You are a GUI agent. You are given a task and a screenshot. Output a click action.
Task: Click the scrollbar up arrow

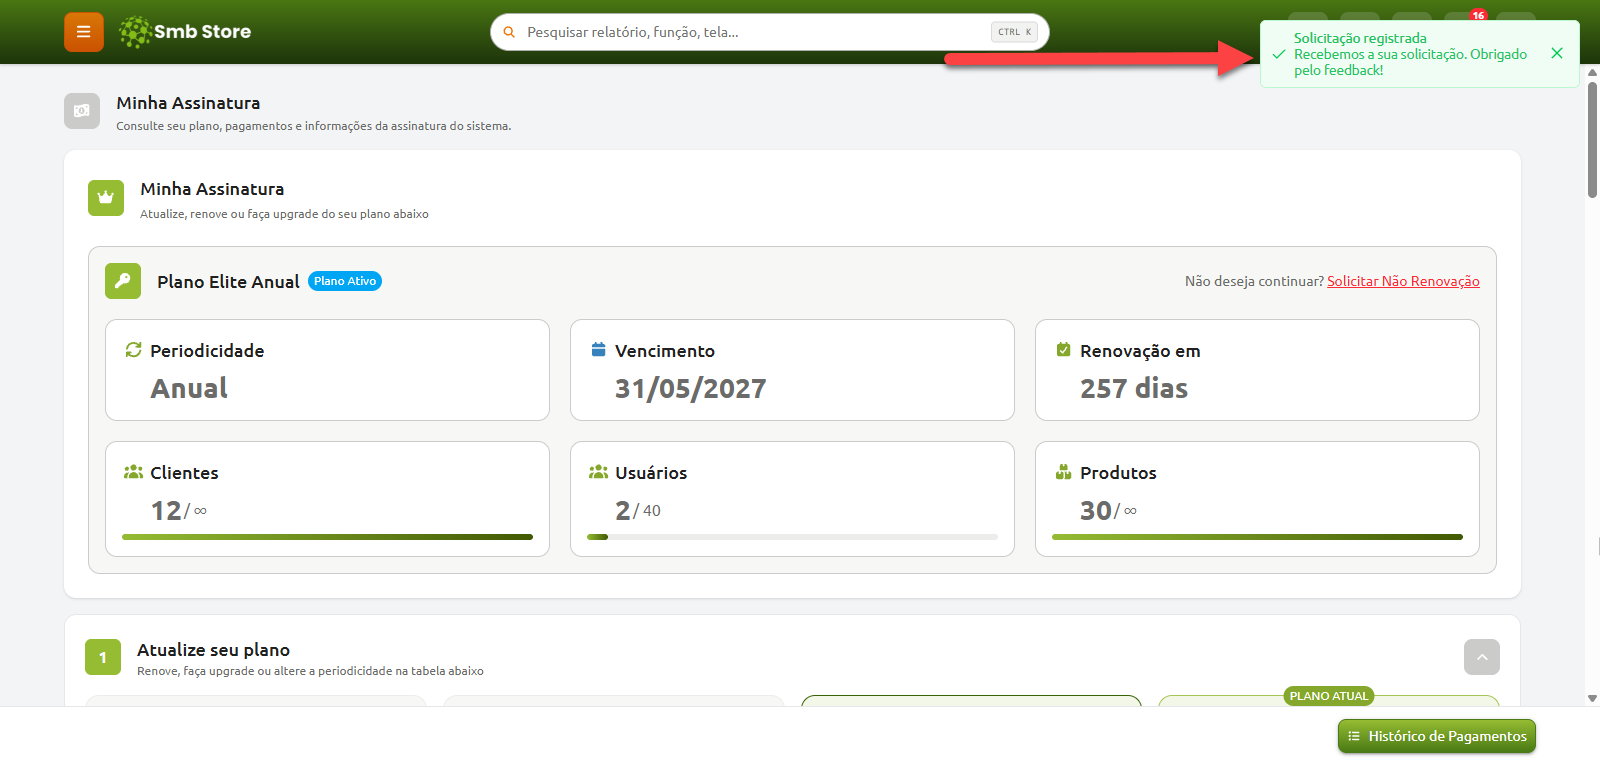[1592, 71]
